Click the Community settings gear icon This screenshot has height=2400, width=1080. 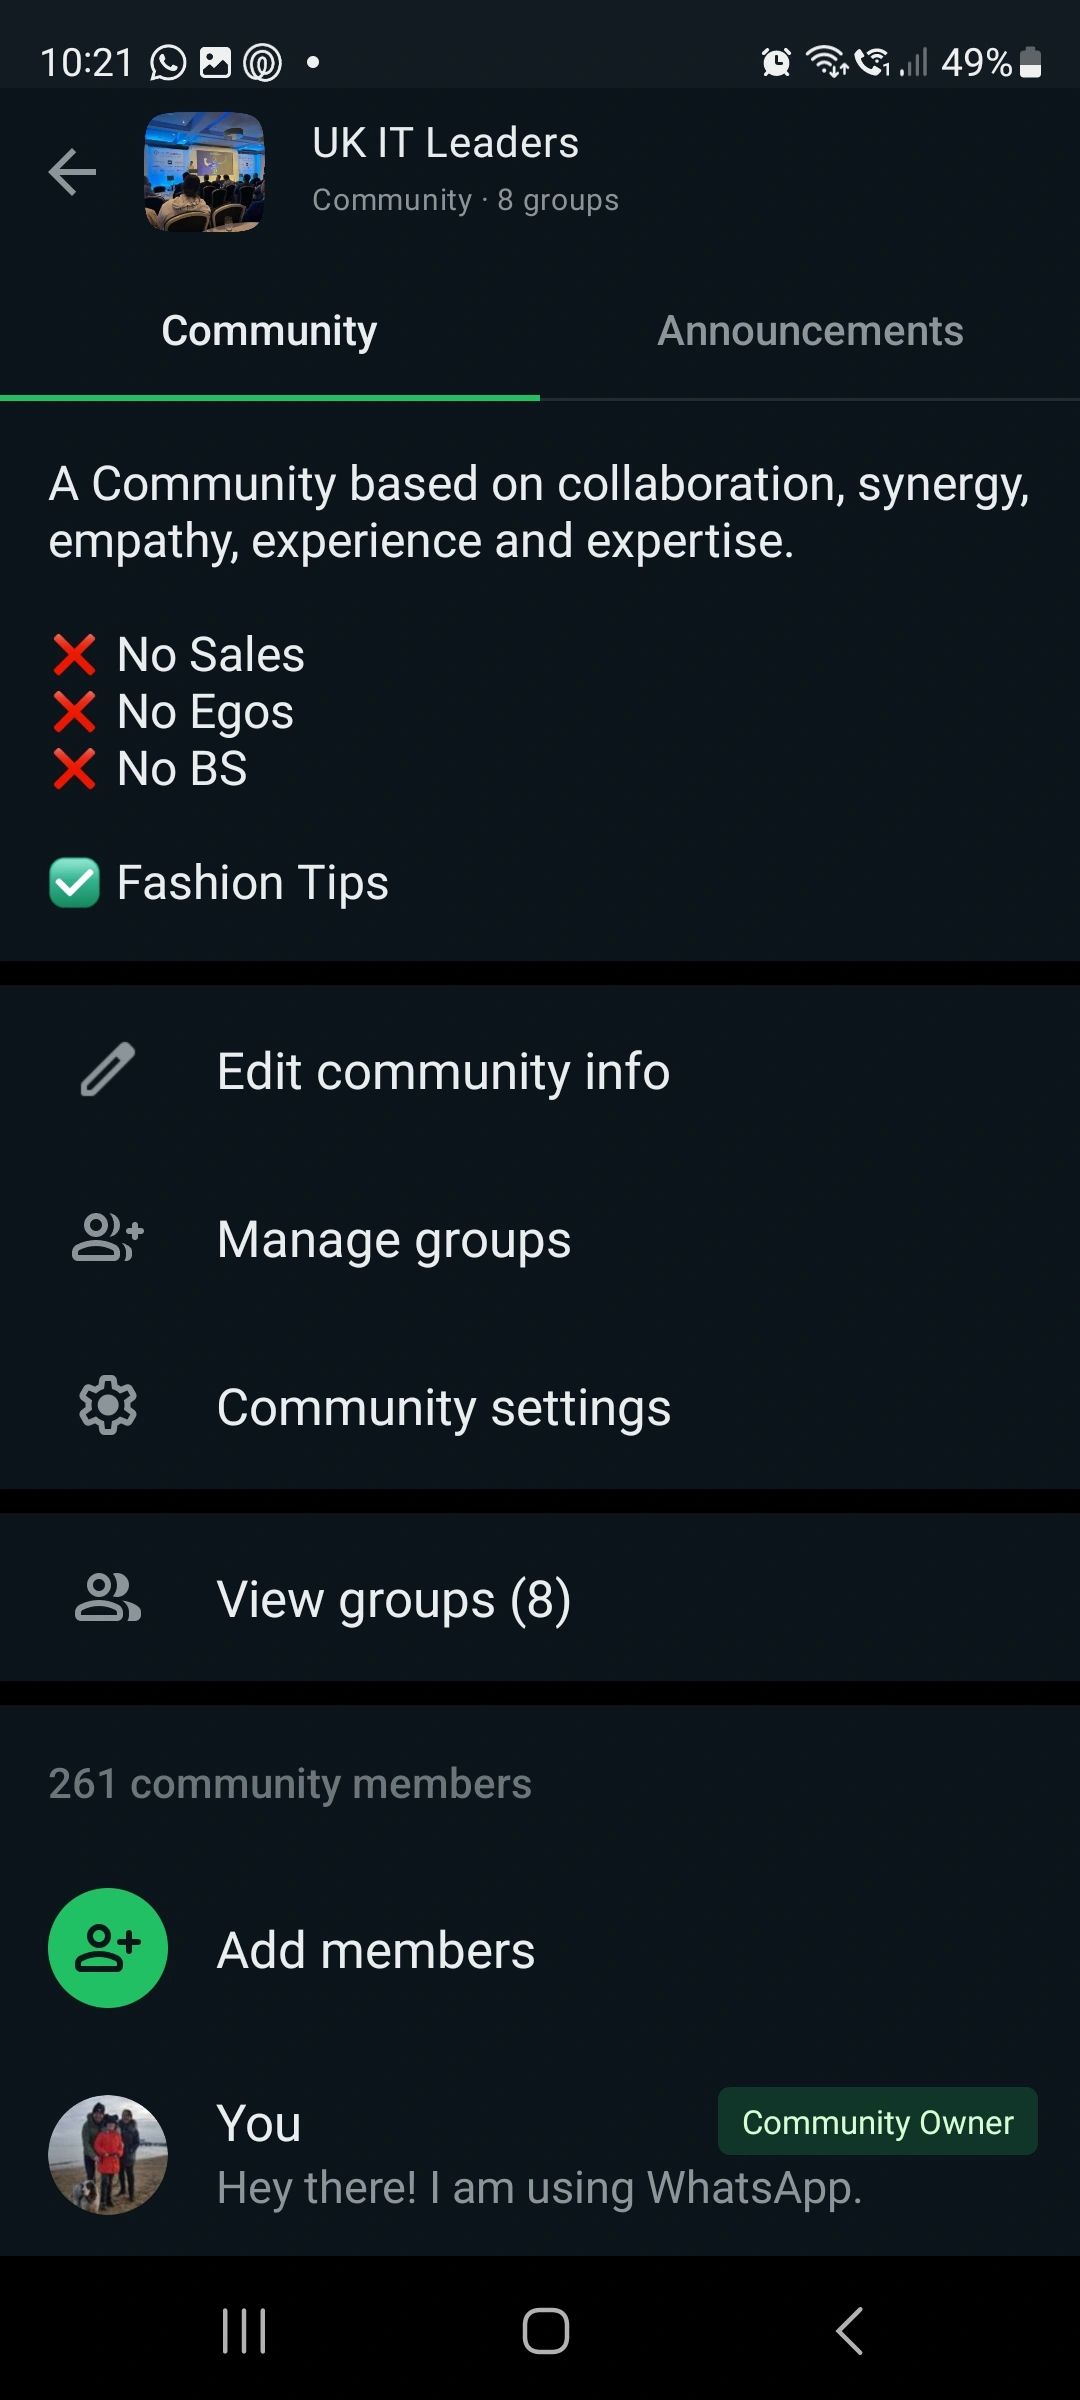pos(108,1406)
